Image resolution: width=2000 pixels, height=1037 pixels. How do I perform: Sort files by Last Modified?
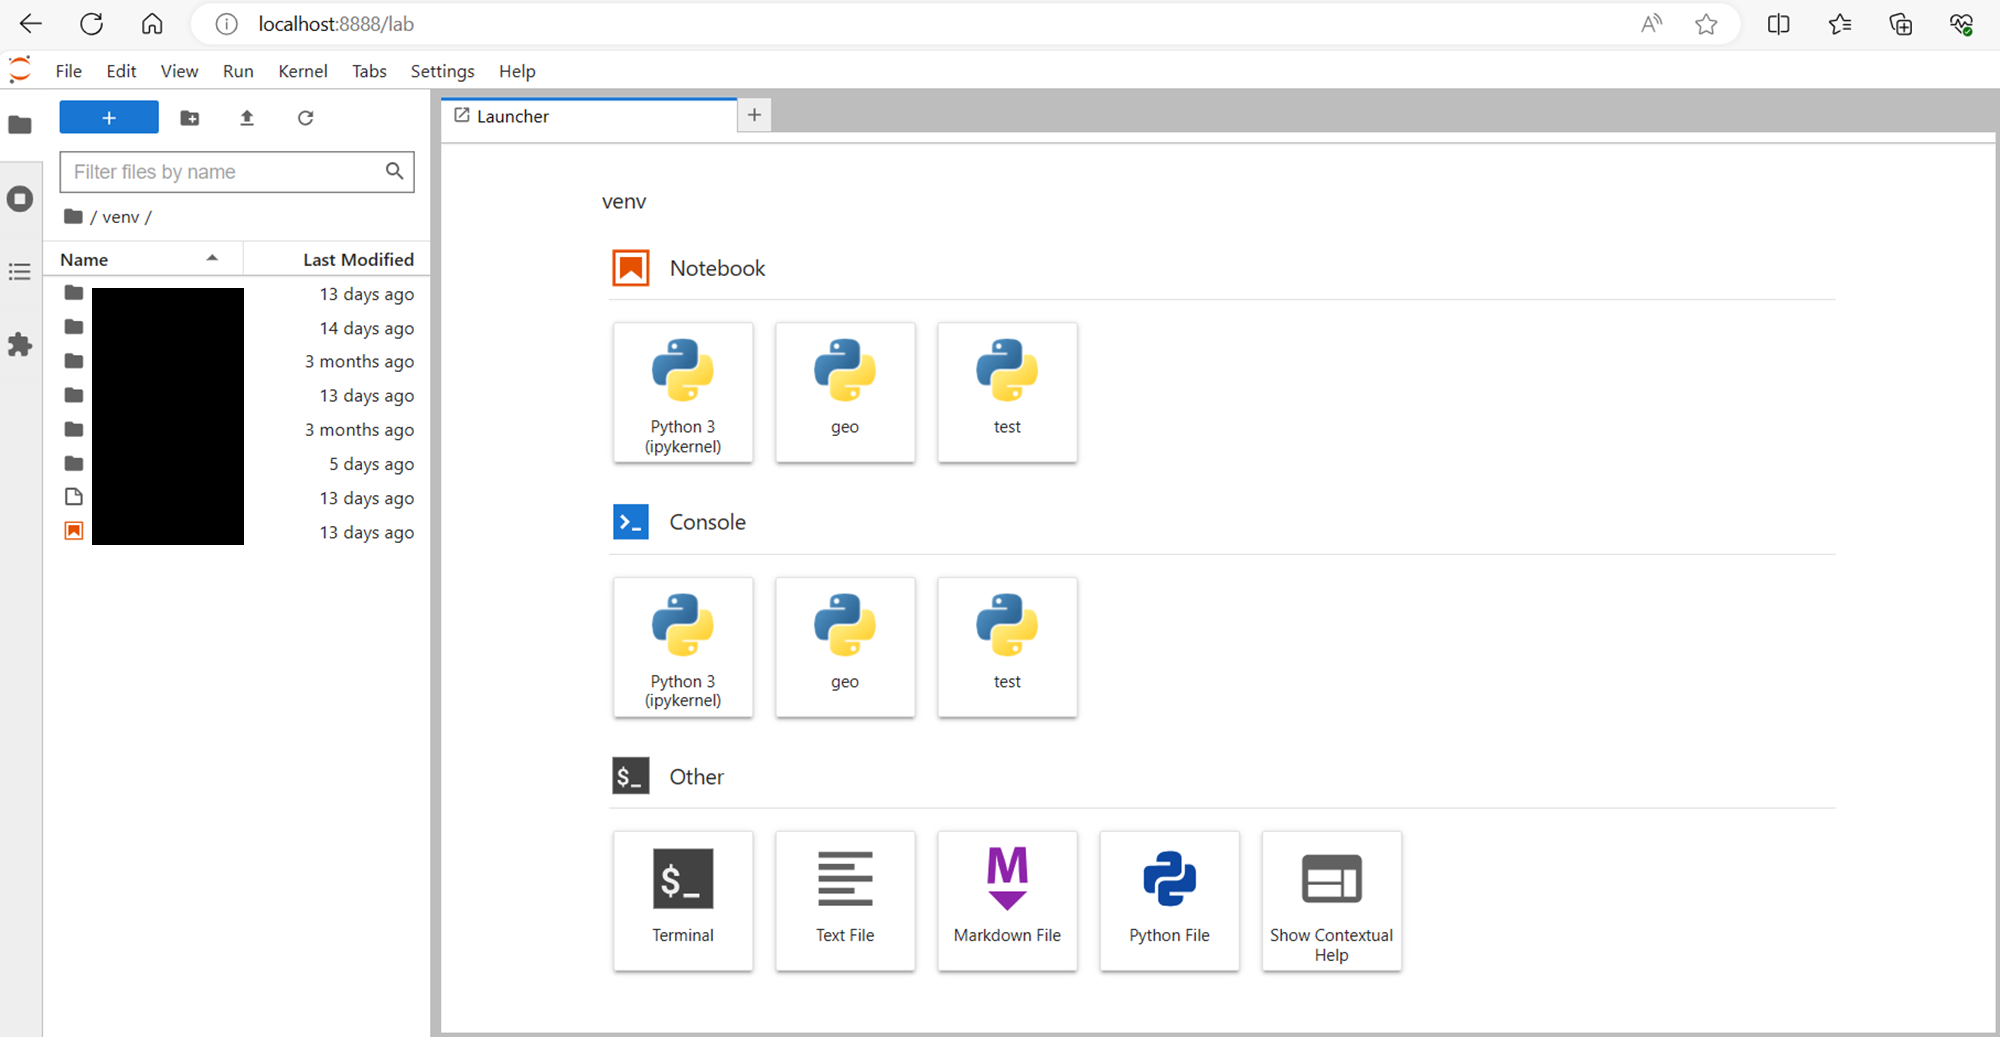[358, 259]
